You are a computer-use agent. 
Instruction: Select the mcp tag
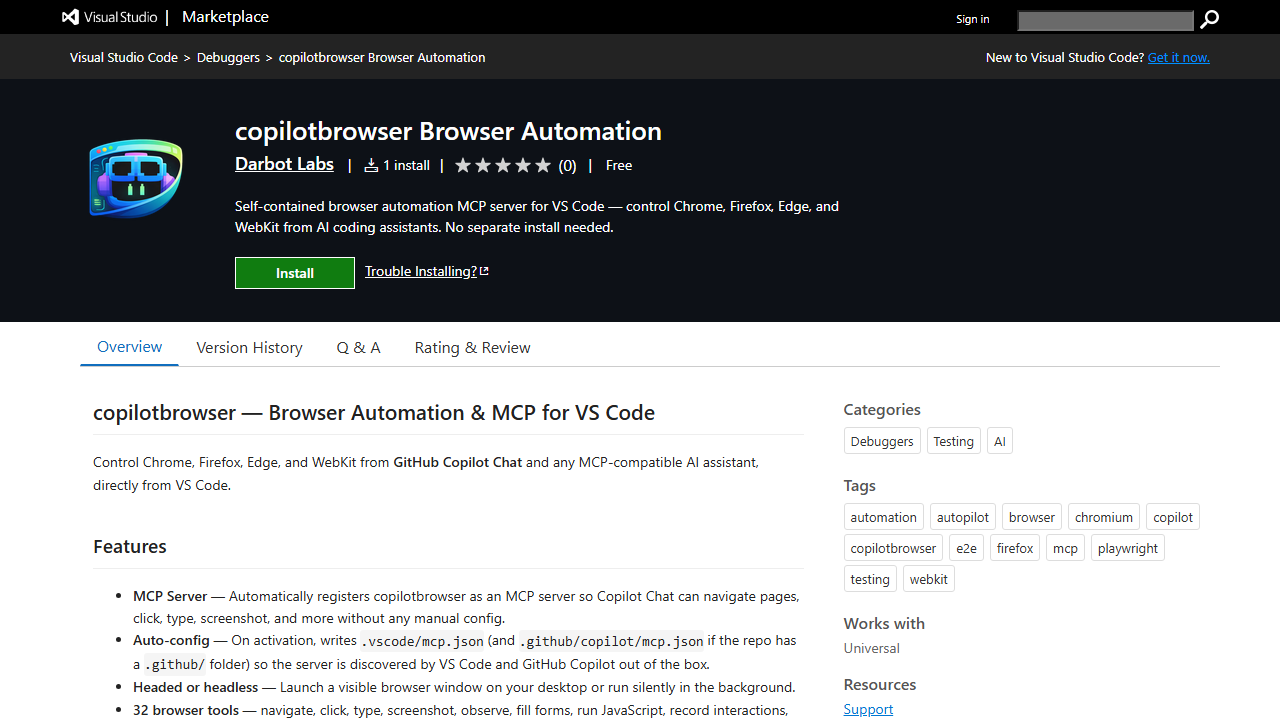[1065, 548]
